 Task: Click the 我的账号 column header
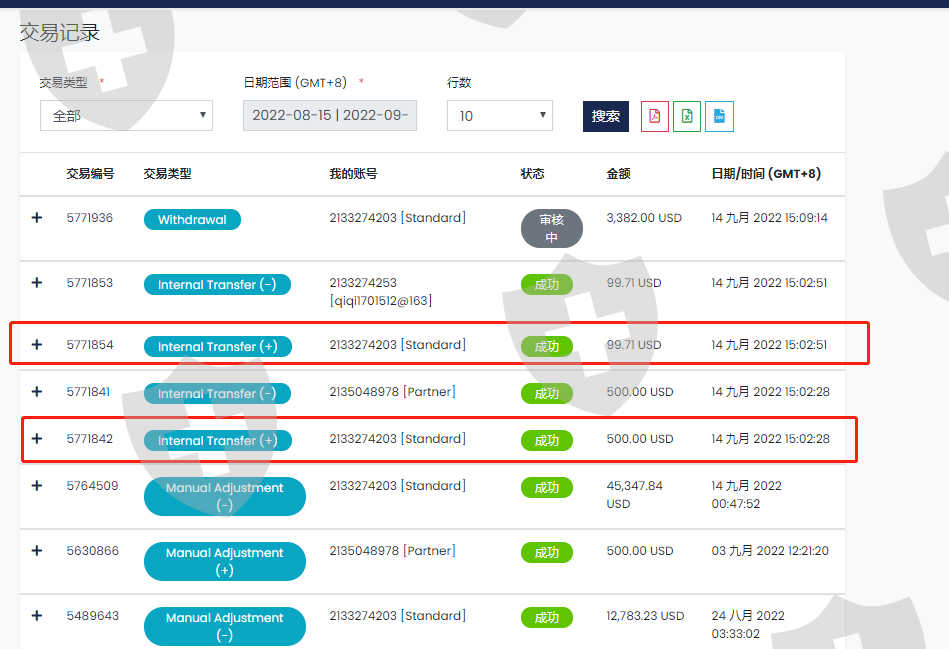353,174
